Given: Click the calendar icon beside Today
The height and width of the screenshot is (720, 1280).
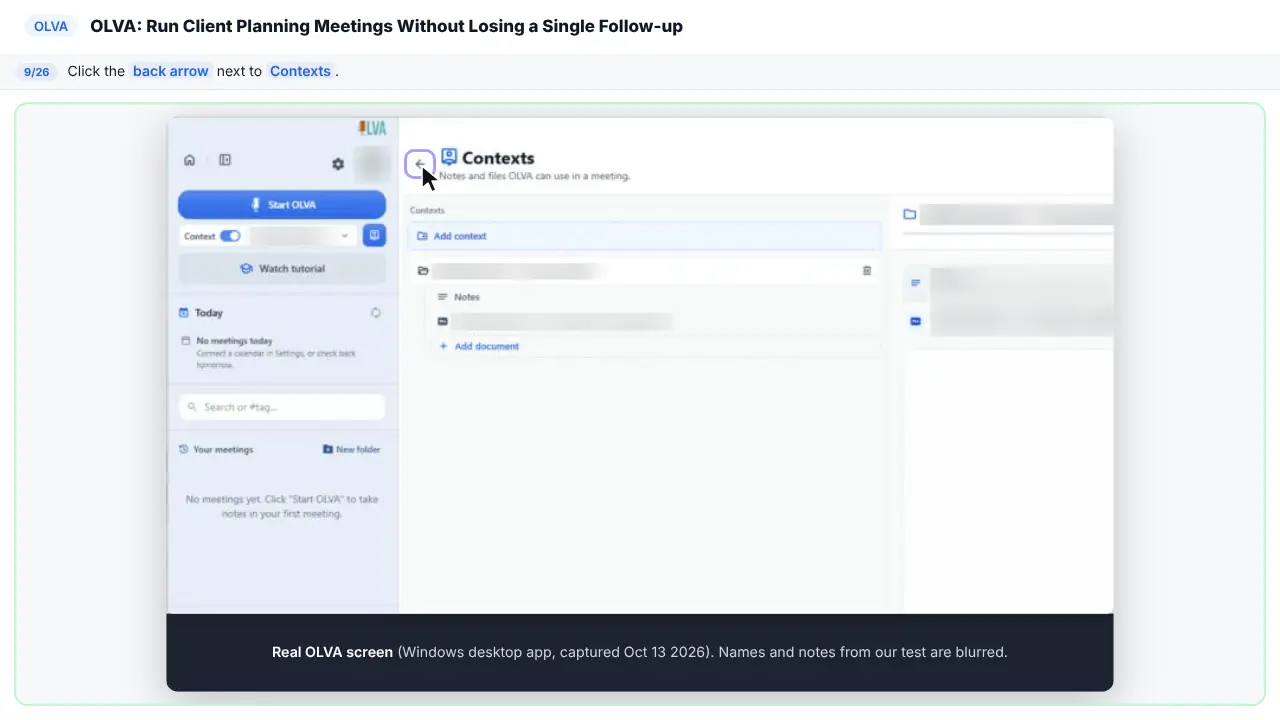Looking at the screenshot, I should (x=184, y=313).
